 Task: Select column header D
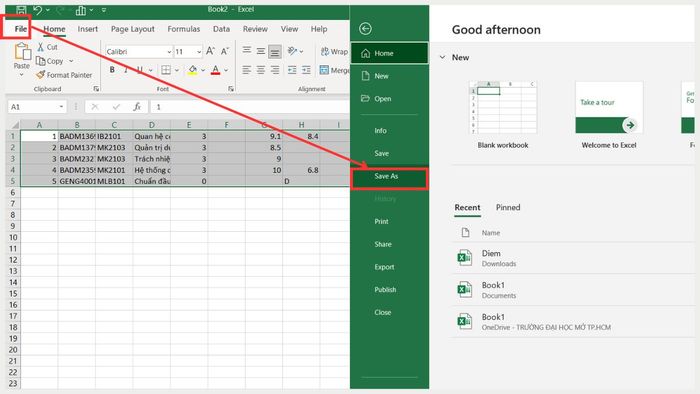pos(151,125)
